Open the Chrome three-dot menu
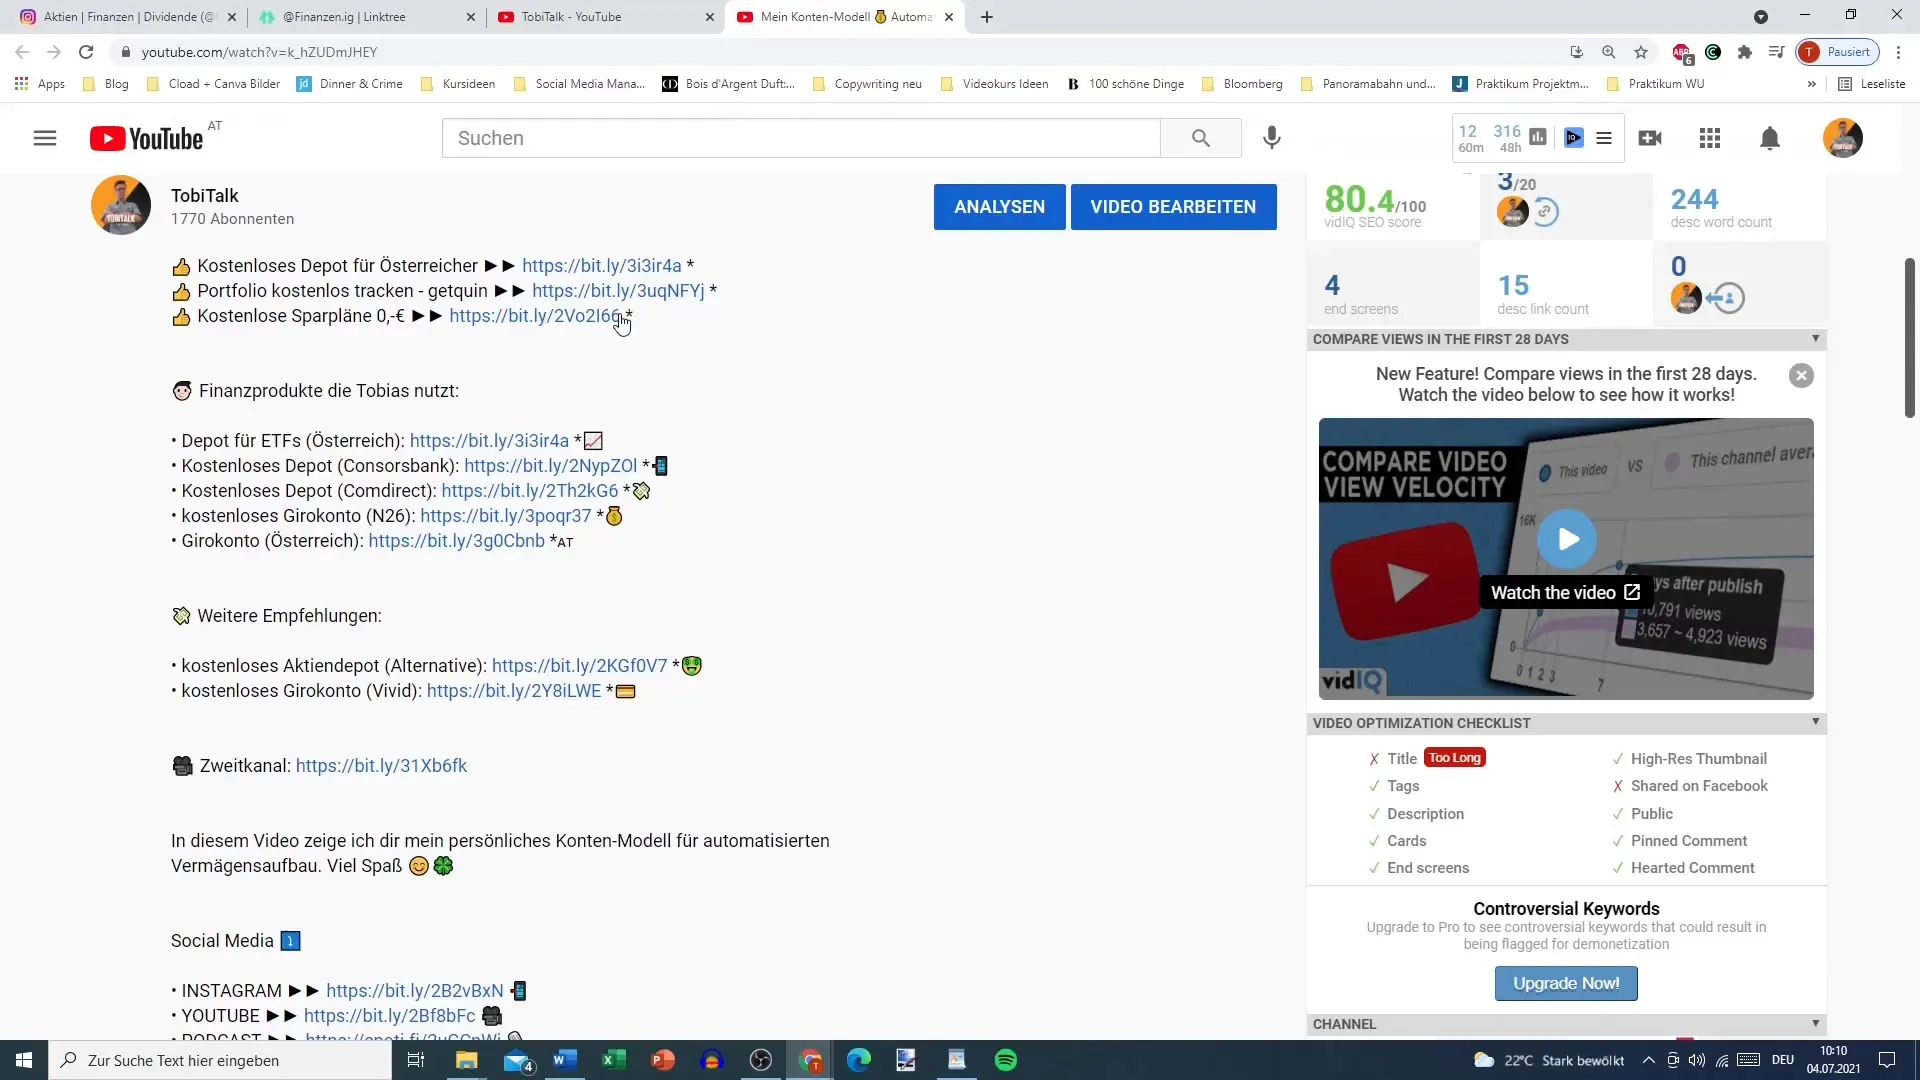 click(1898, 52)
